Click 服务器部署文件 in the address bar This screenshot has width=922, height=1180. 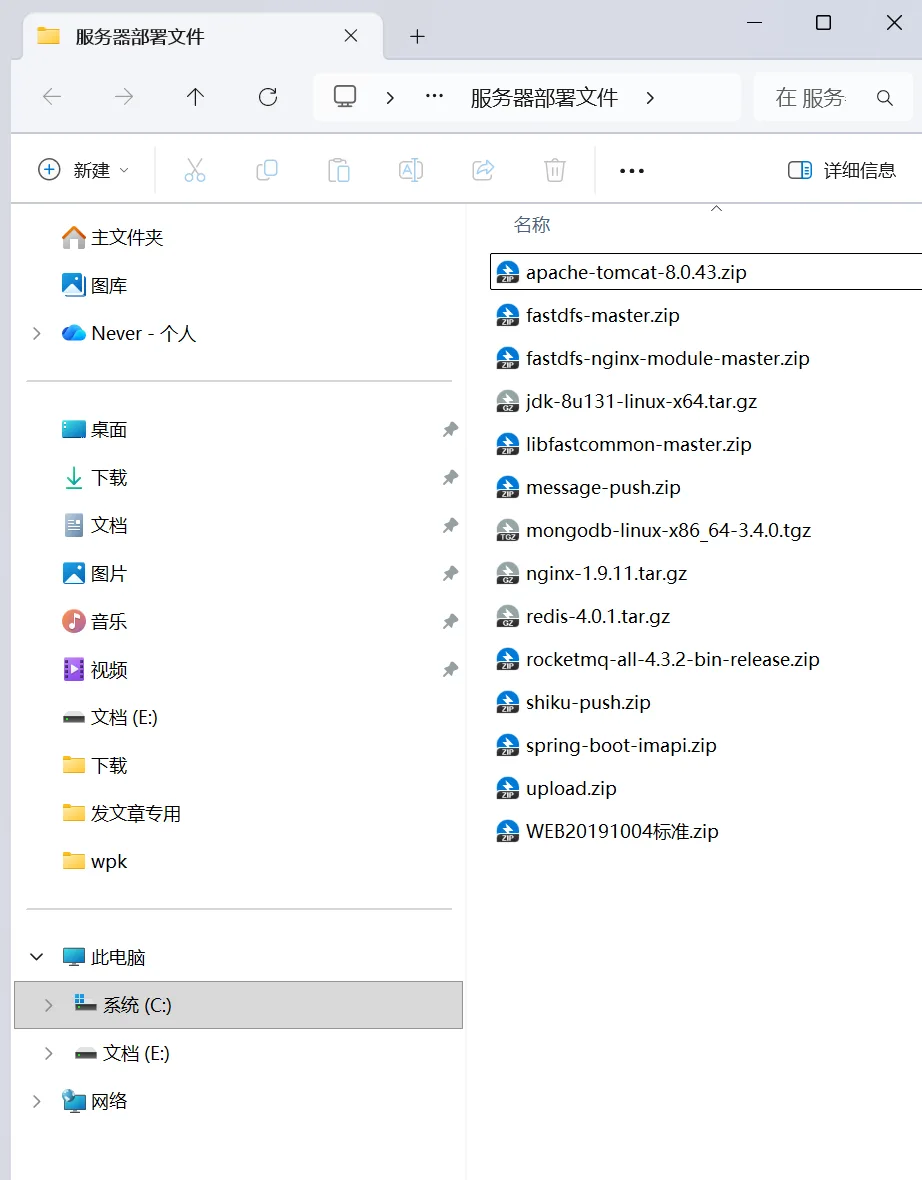tap(544, 97)
